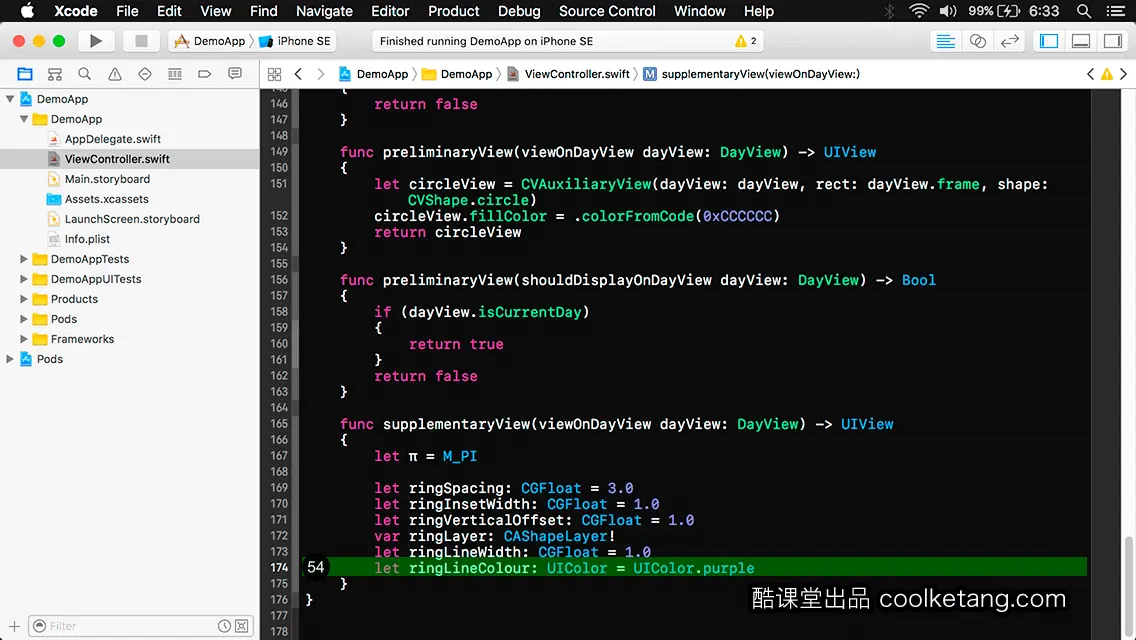Expand the Frameworks folder
Screen dimensions: 1136x640
[x=24, y=338]
